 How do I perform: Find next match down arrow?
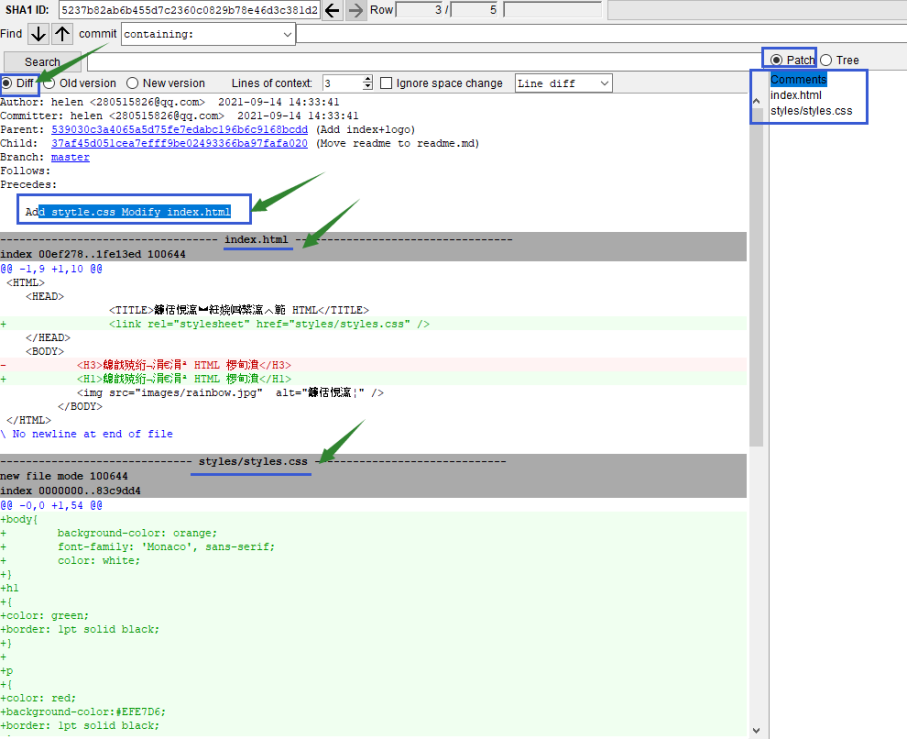[38, 34]
